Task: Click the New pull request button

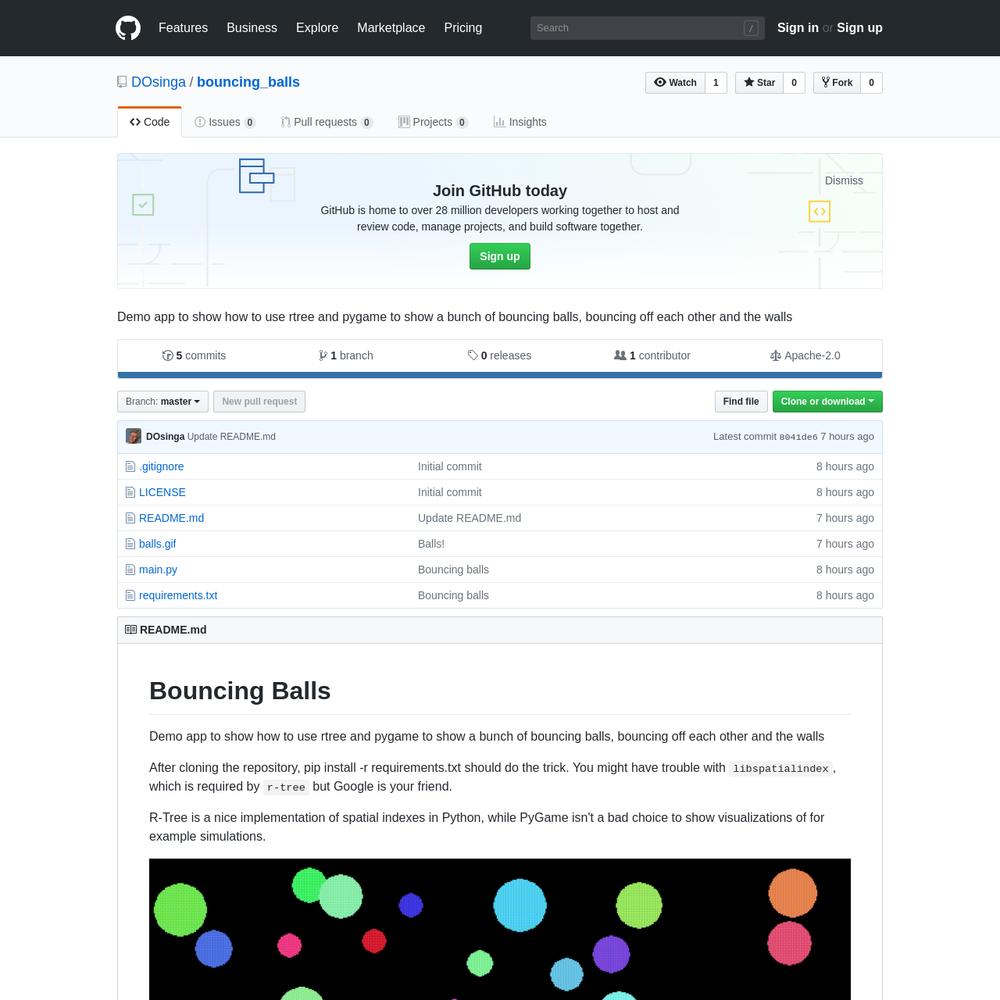Action: point(259,401)
